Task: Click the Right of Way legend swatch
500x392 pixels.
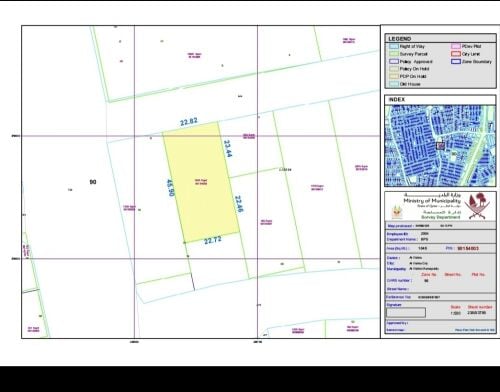Action: [394, 46]
